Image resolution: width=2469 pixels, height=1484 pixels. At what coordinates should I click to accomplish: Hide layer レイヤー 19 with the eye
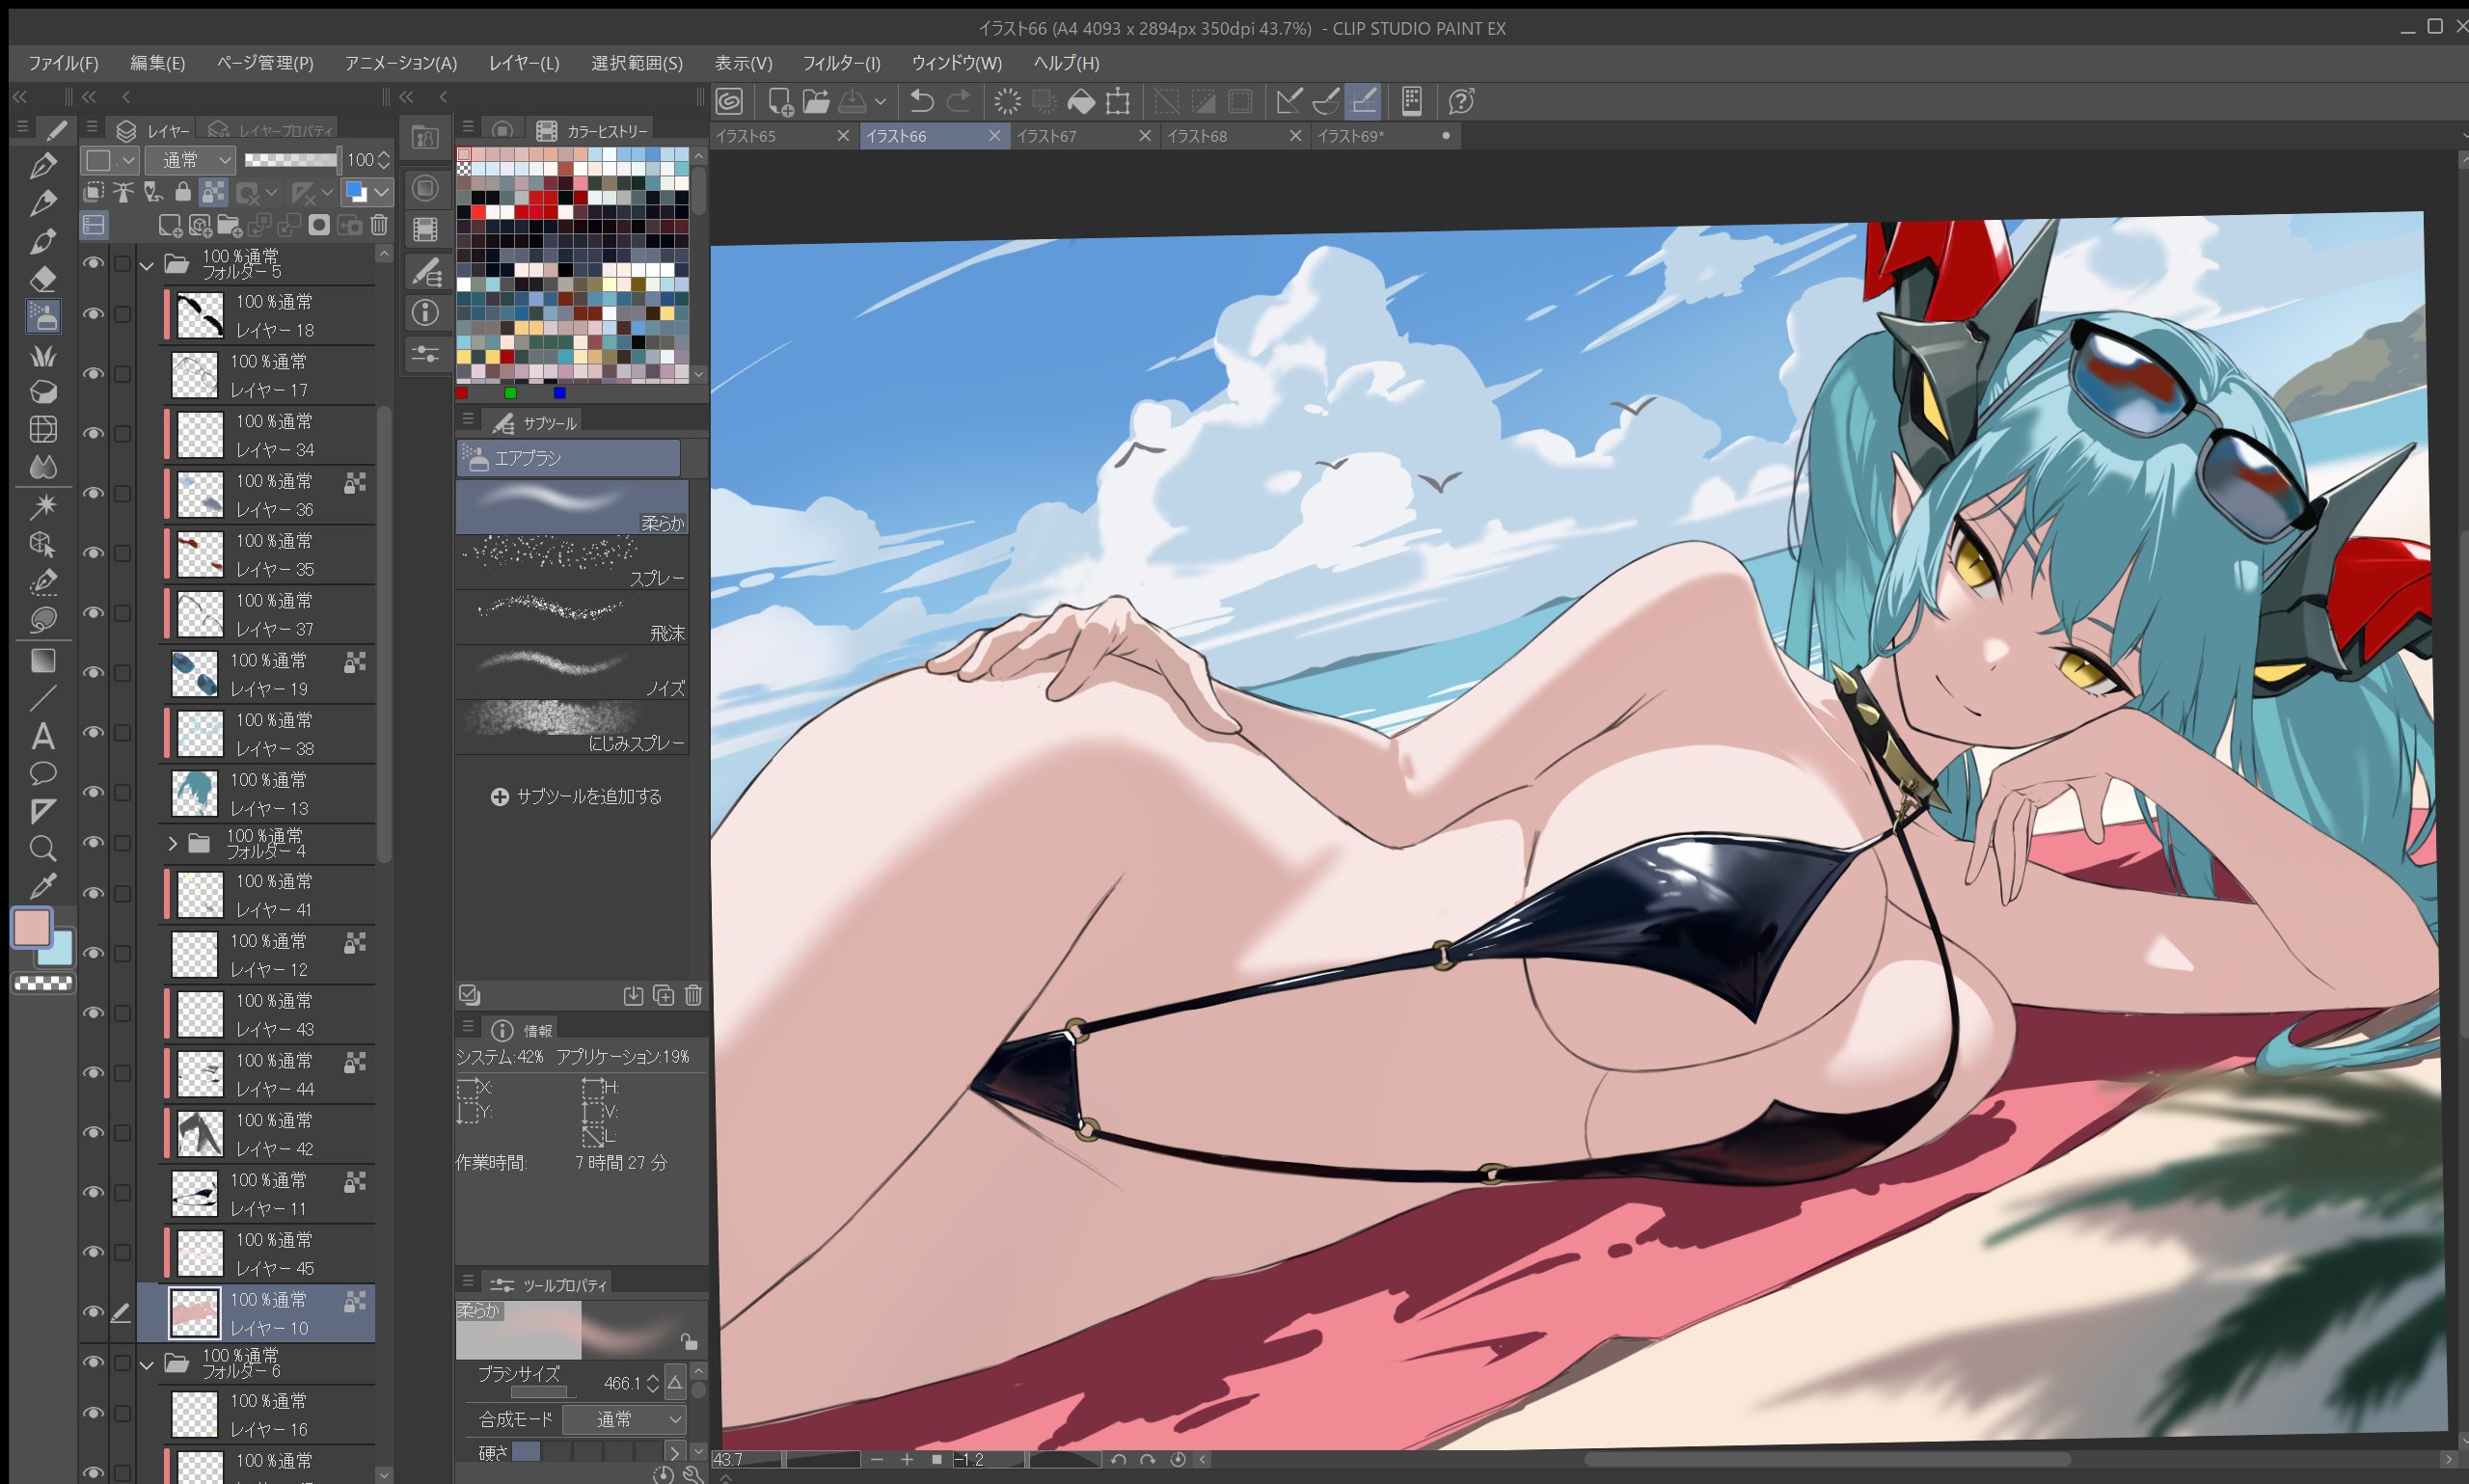click(93, 672)
